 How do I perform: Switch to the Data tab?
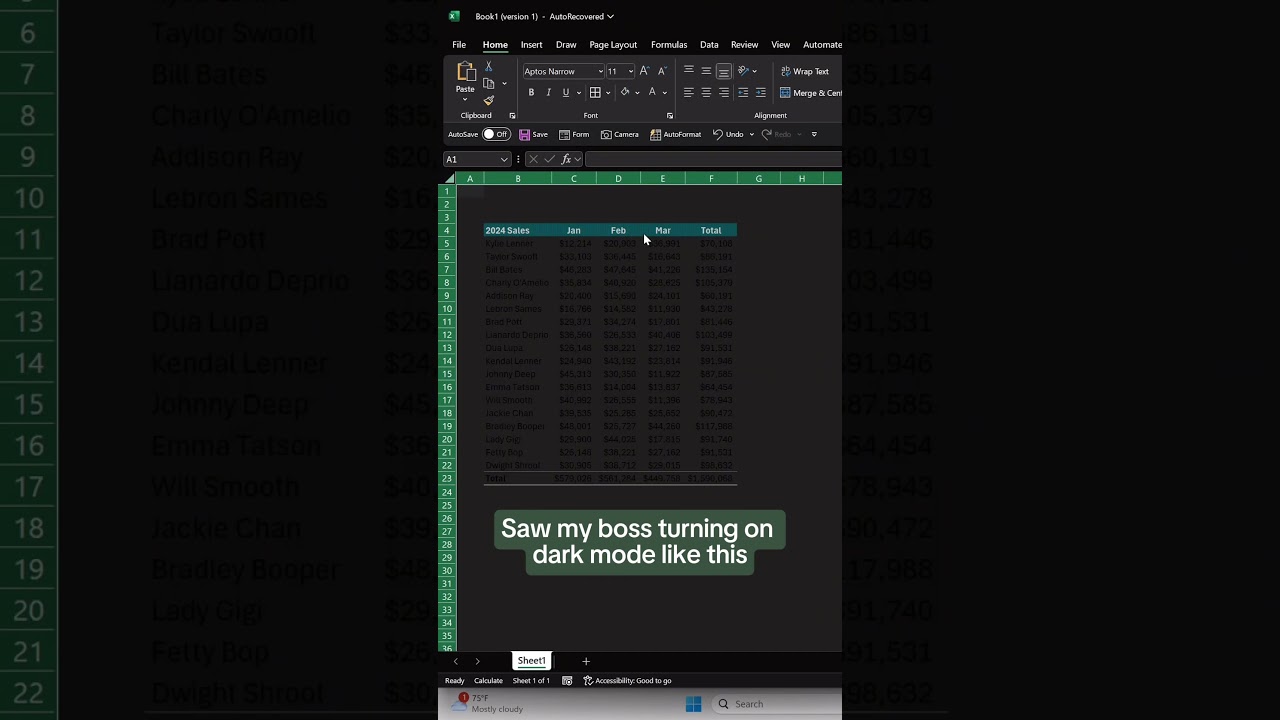pyautogui.click(x=709, y=44)
